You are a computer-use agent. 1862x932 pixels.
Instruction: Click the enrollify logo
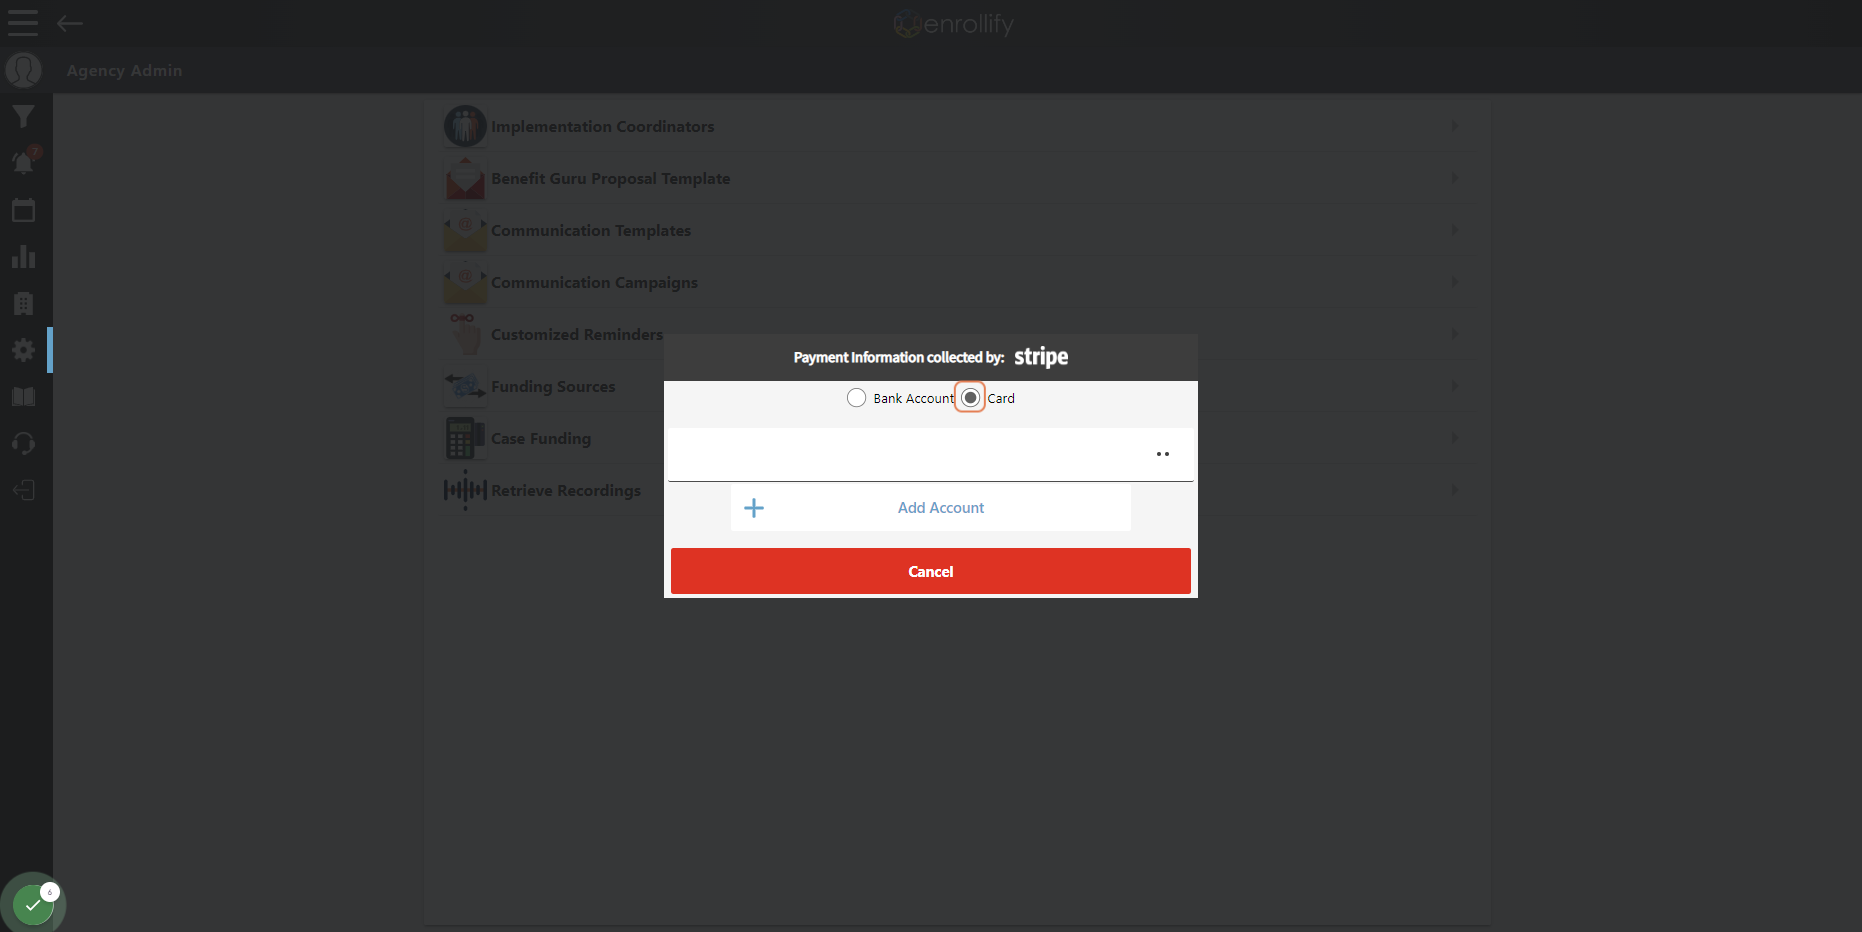click(x=953, y=23)
